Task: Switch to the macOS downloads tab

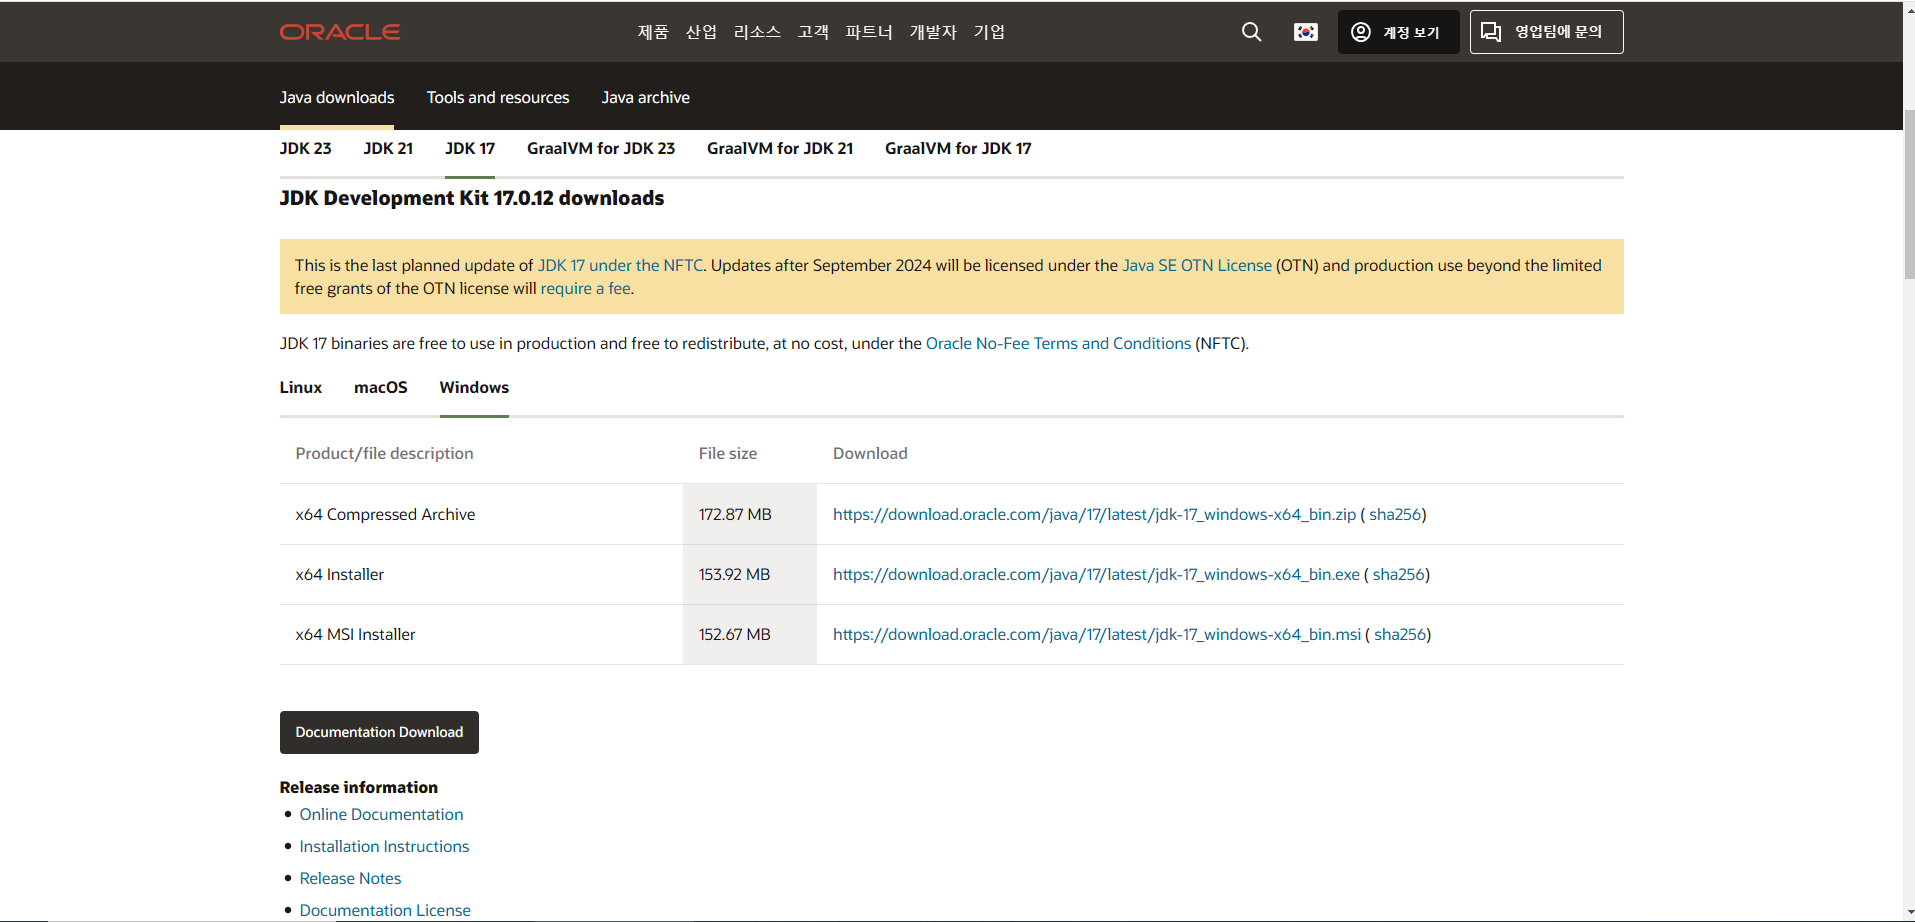Action: [x=381, y=387]
